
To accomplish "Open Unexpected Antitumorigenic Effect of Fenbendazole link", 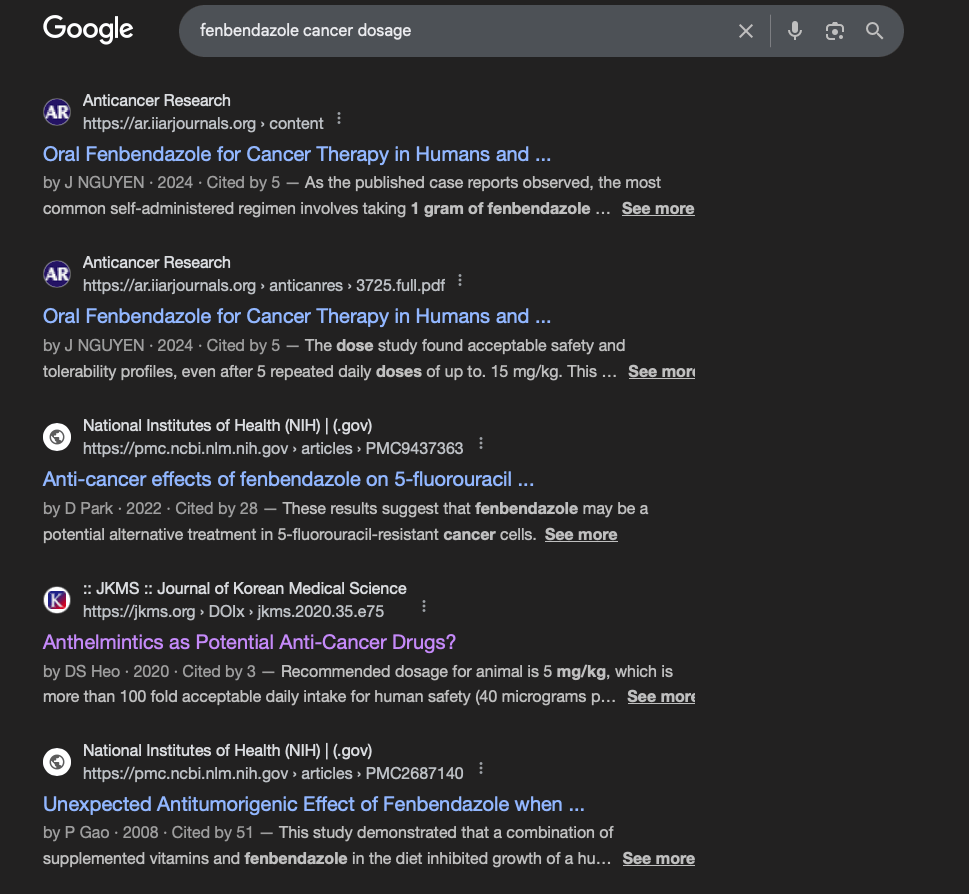I will click(x=313, y=804).
